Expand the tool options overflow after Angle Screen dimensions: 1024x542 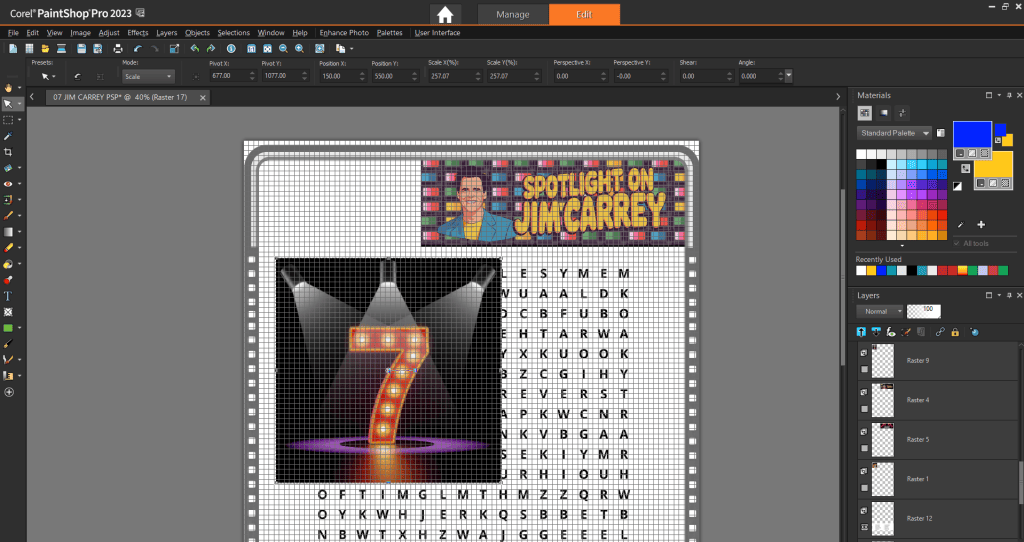point(788,76)
